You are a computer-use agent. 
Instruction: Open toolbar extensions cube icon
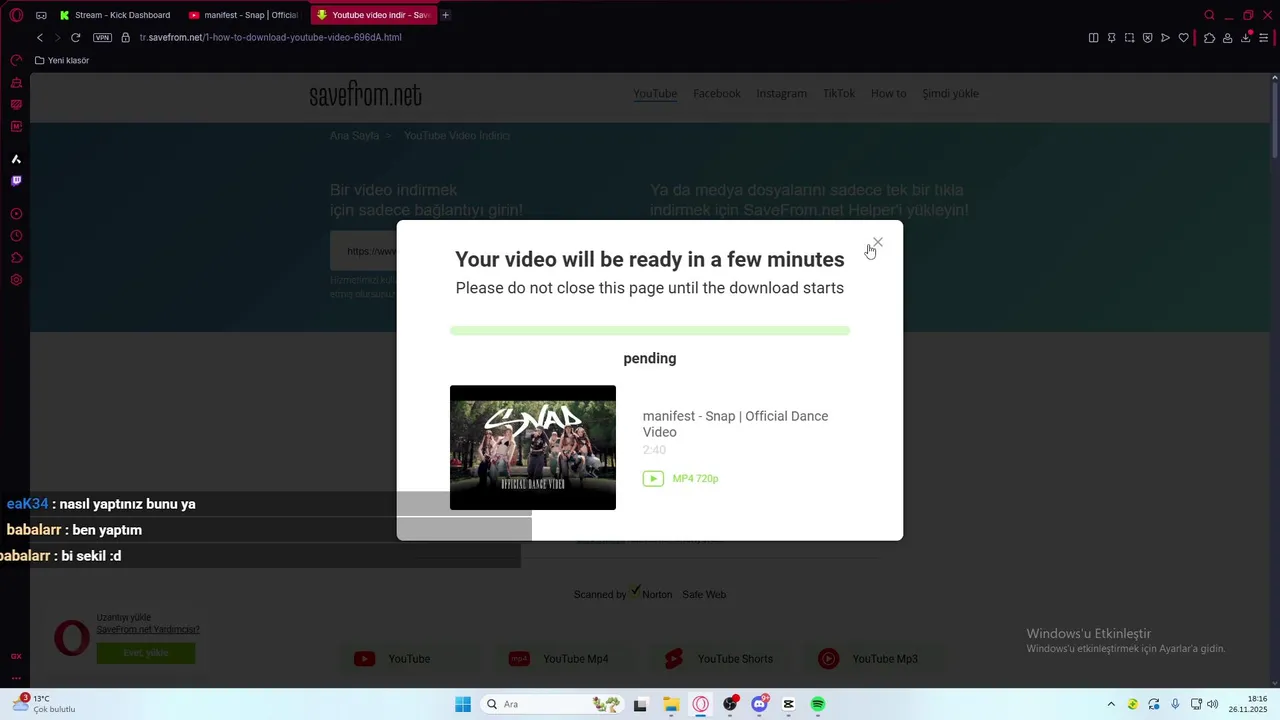1209,37
